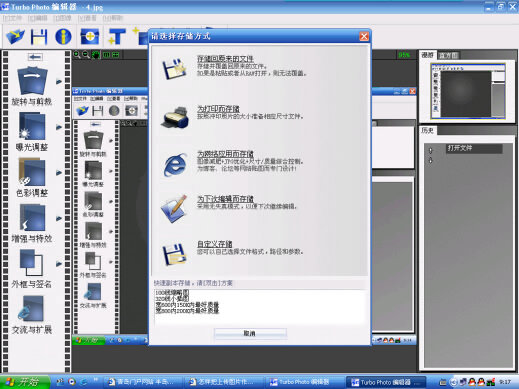Switch to the four-pane grid view icon
This screenshot has height=389, width=519.
[116, 55]
